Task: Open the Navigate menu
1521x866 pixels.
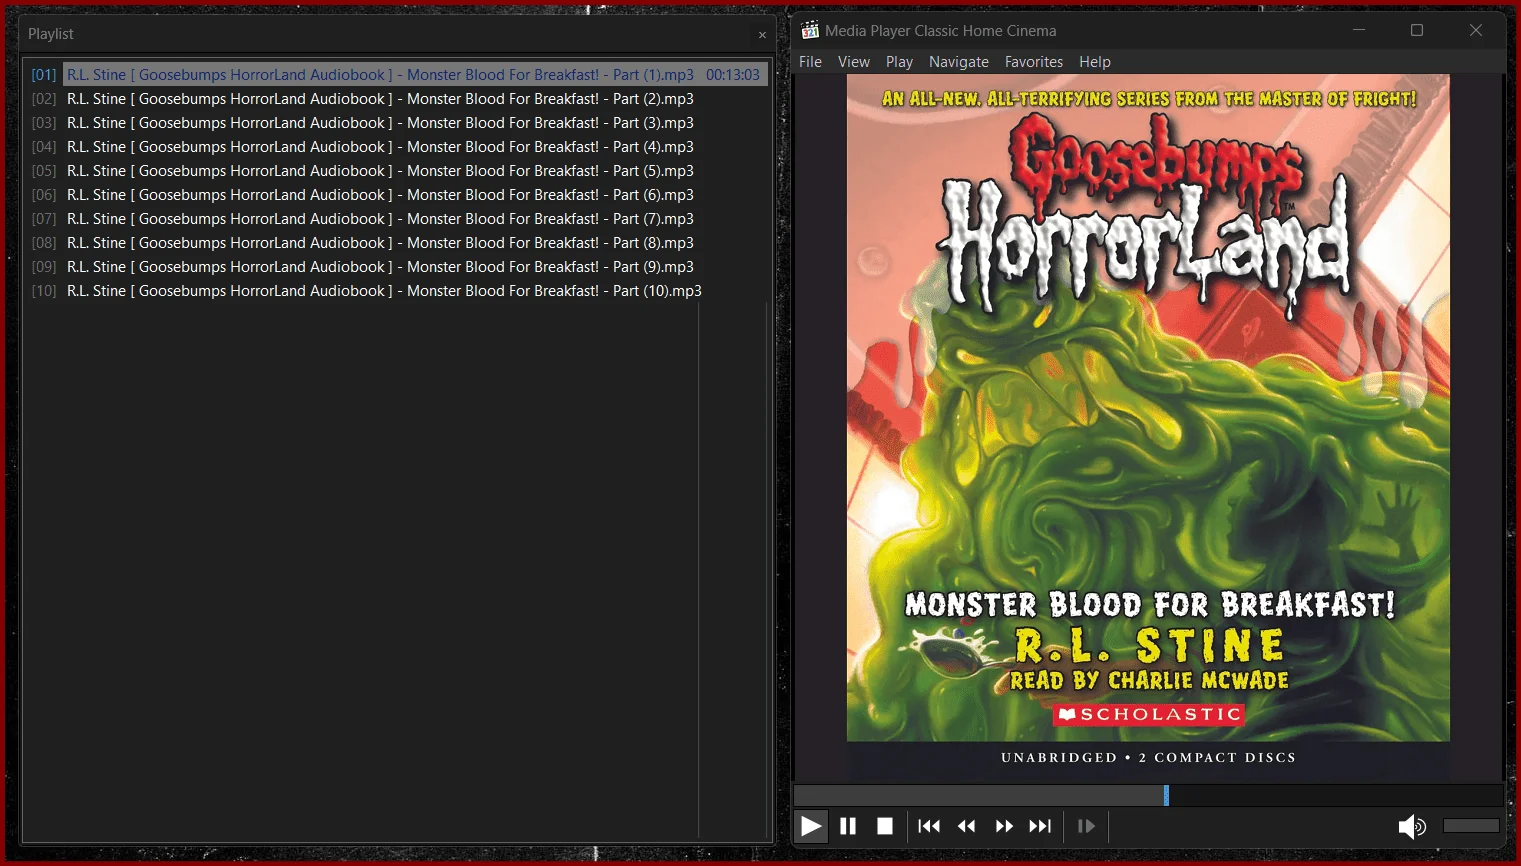Action: coord(958,62)
